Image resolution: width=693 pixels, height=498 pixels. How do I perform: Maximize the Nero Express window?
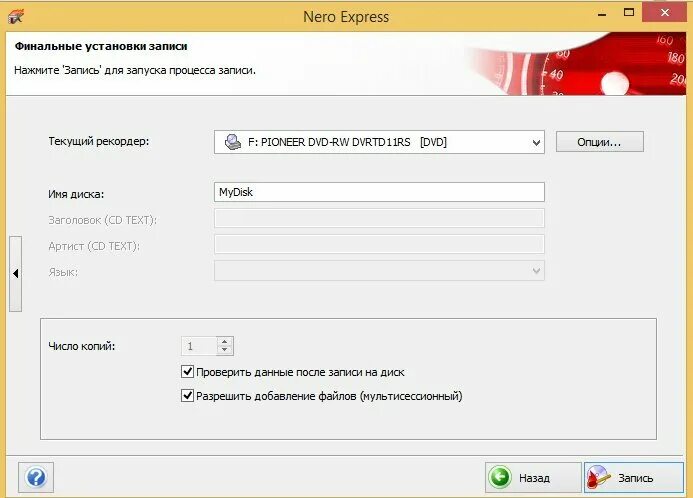(x=628, y=13)
